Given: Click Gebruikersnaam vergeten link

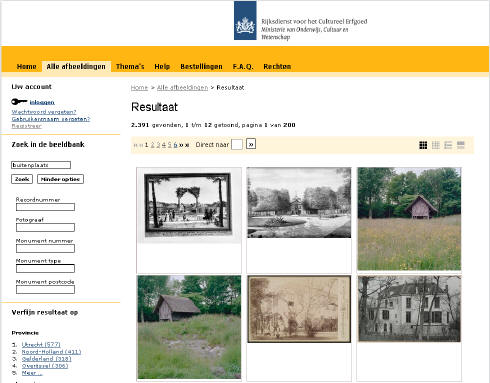Looking at the screenshot, I should click(x=51, y=119).
